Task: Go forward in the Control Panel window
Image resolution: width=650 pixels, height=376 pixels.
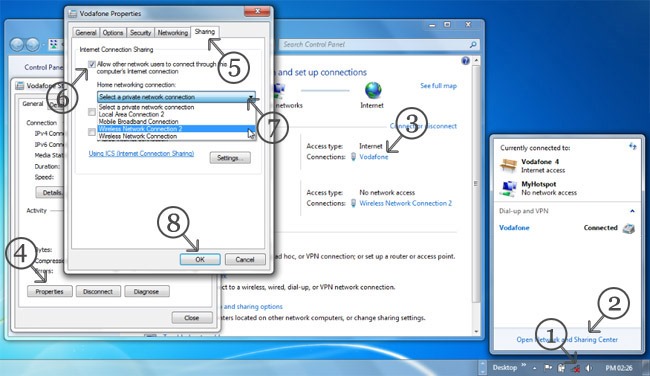Action: (32, 44)
